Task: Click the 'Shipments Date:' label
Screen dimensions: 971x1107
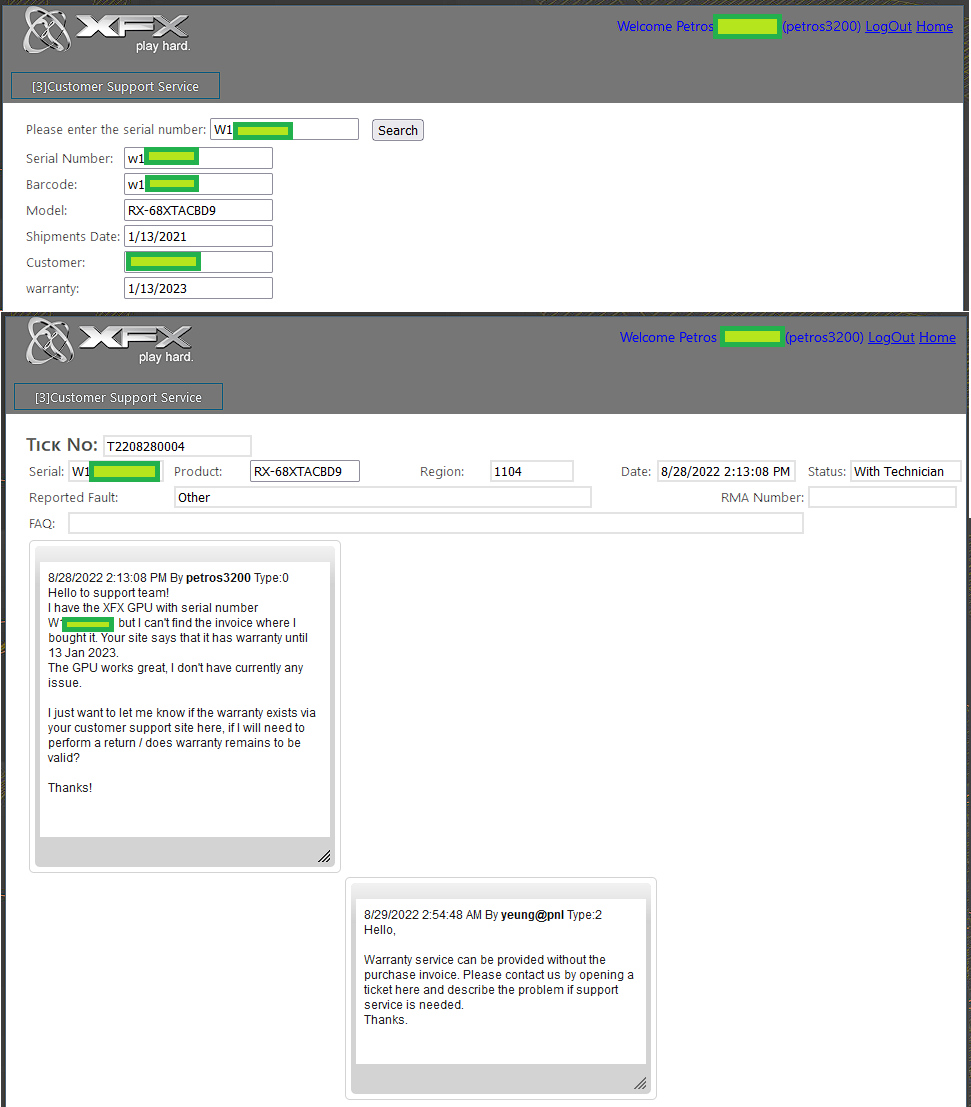Action: click(x=73, y=237)
